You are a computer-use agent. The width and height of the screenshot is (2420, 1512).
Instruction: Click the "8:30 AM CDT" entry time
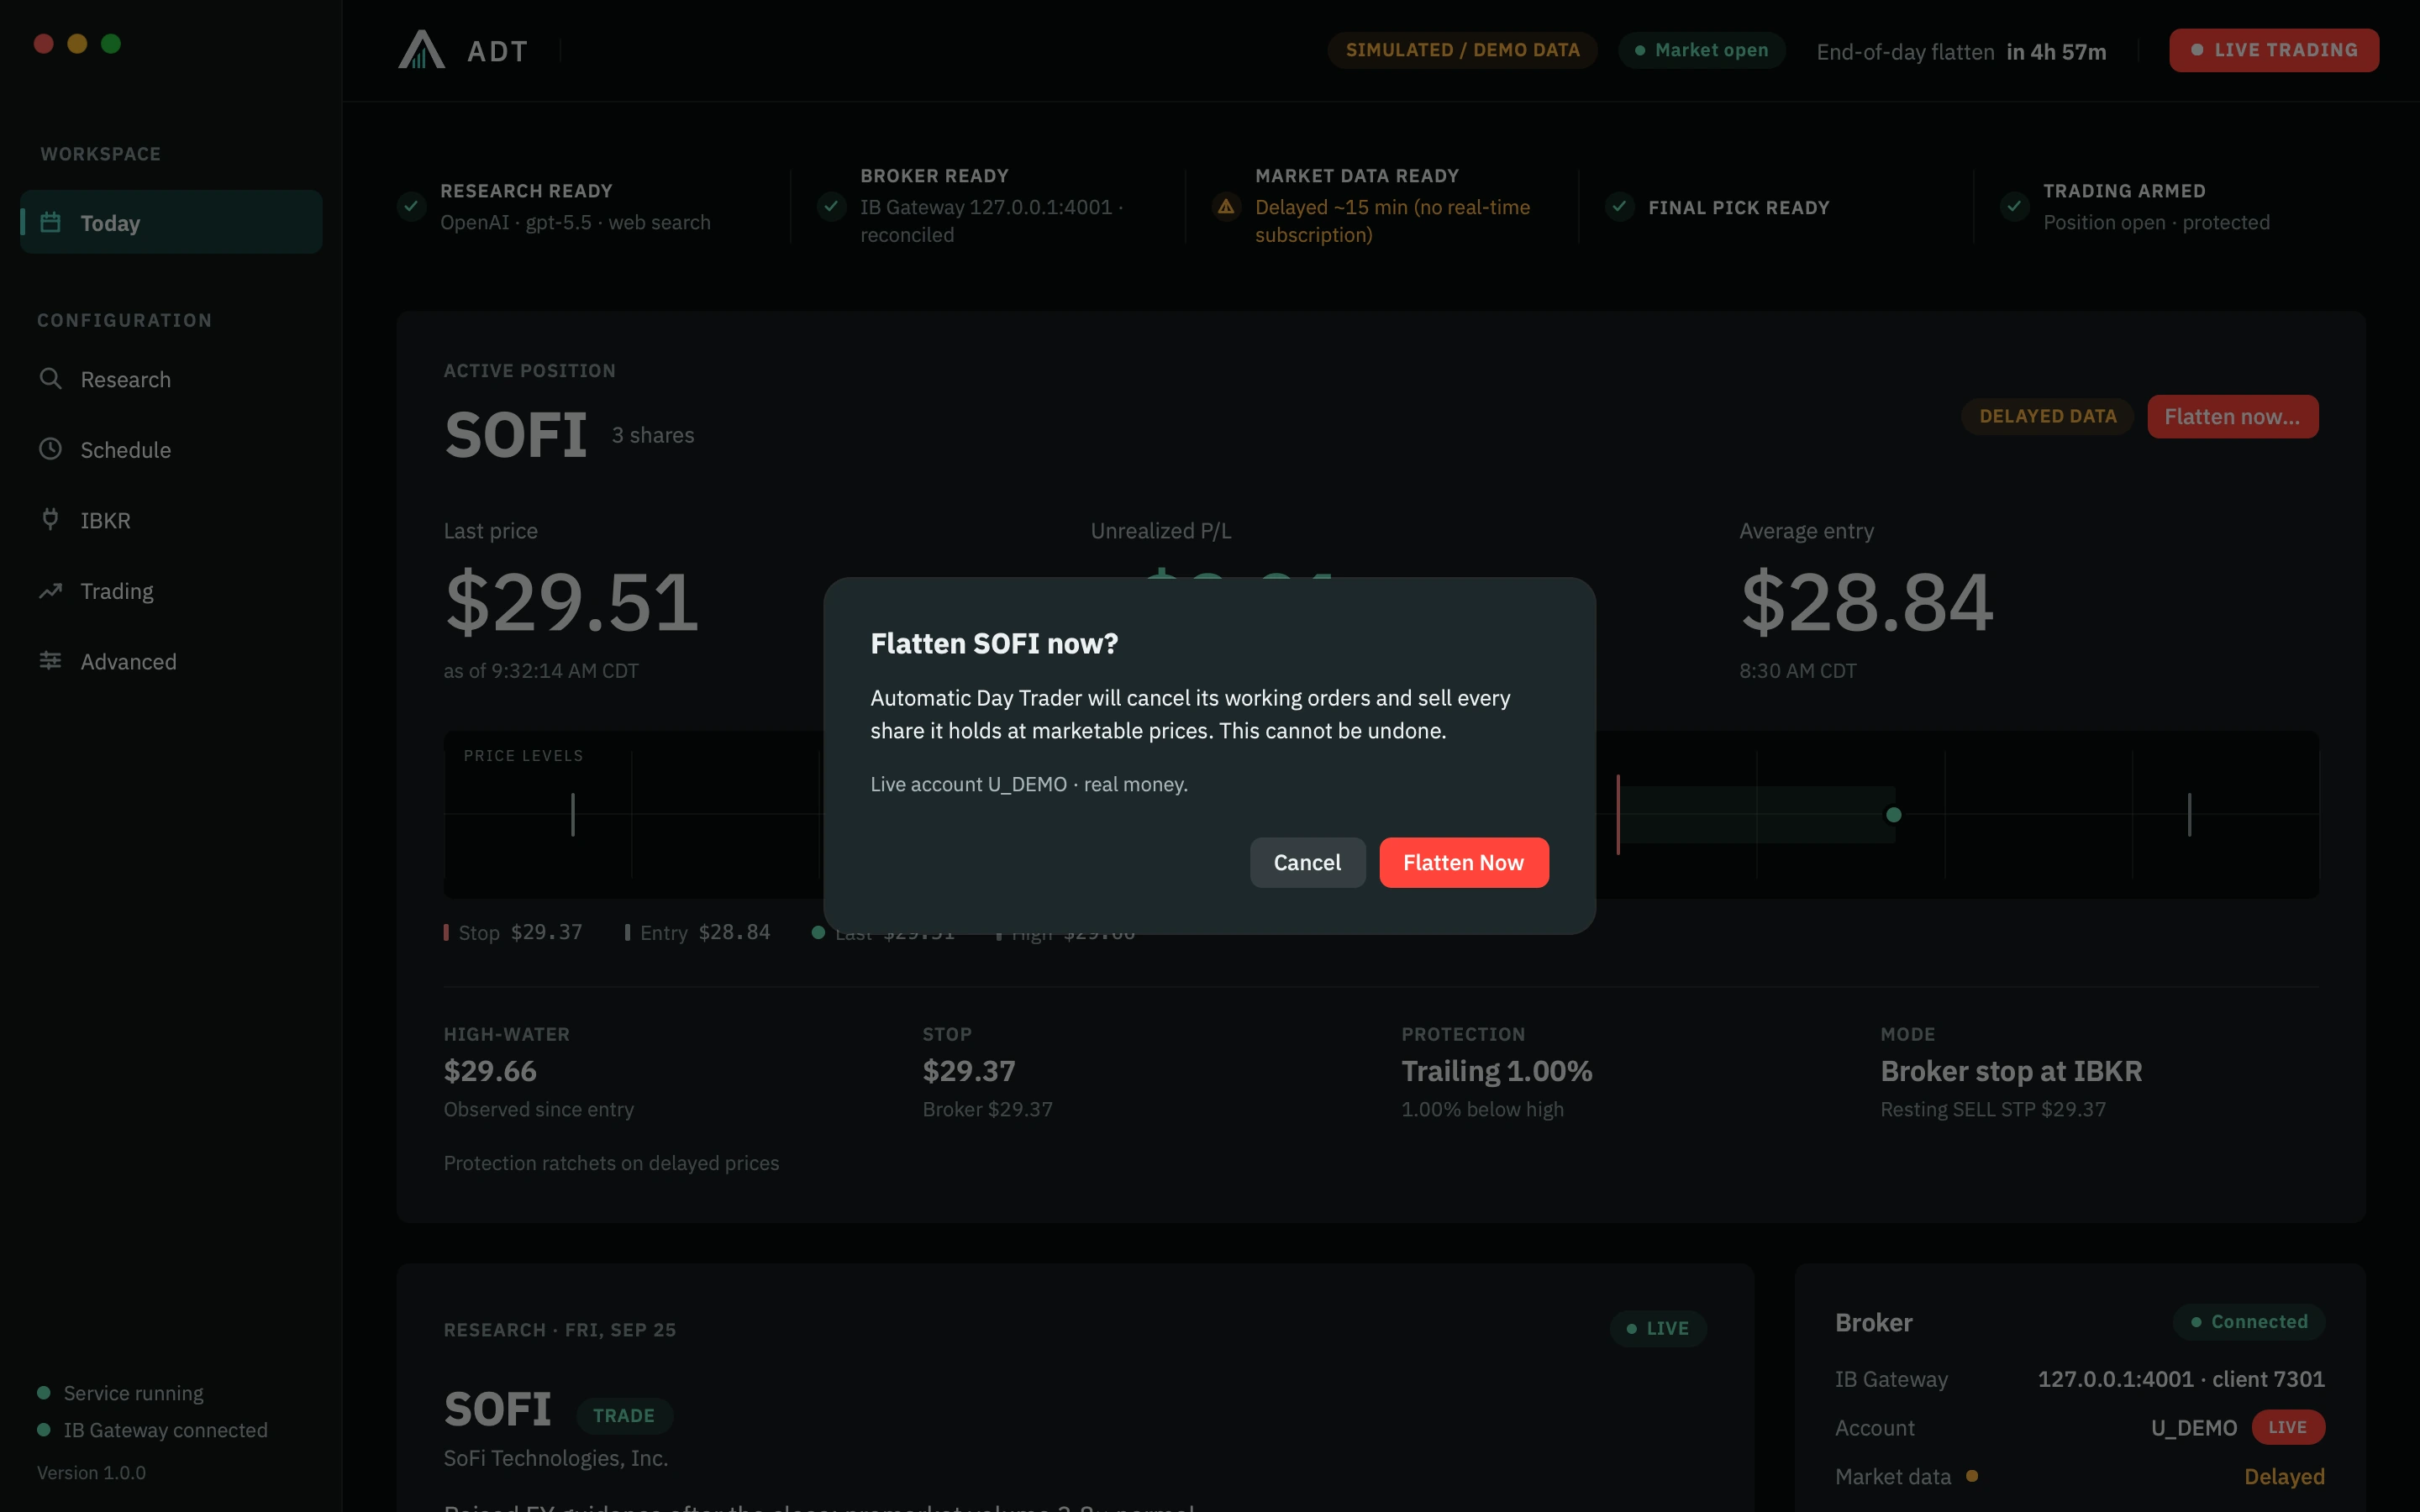click(x=1797, y=670)
